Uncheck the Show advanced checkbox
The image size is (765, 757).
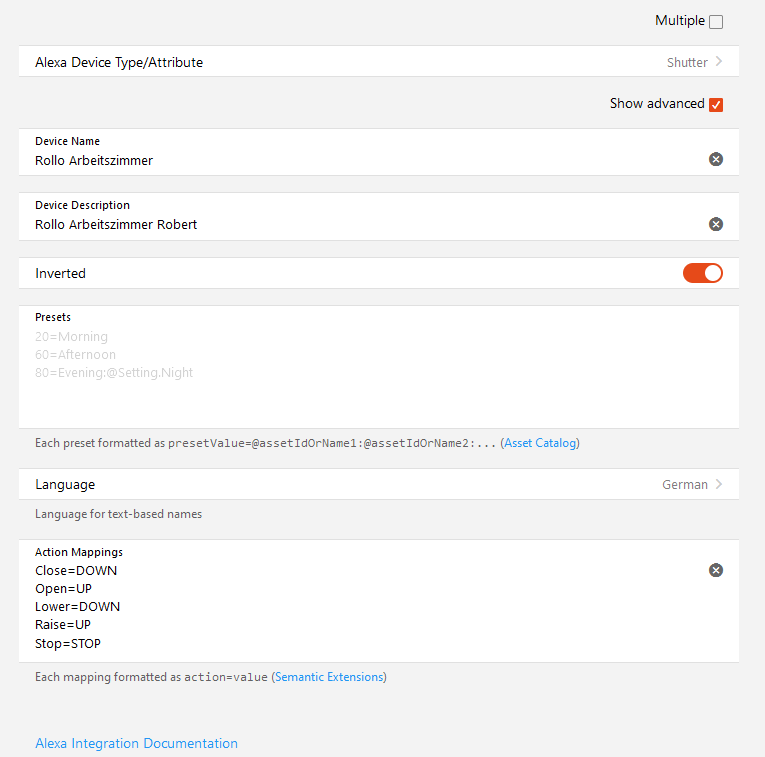click(x=716, y=105)
